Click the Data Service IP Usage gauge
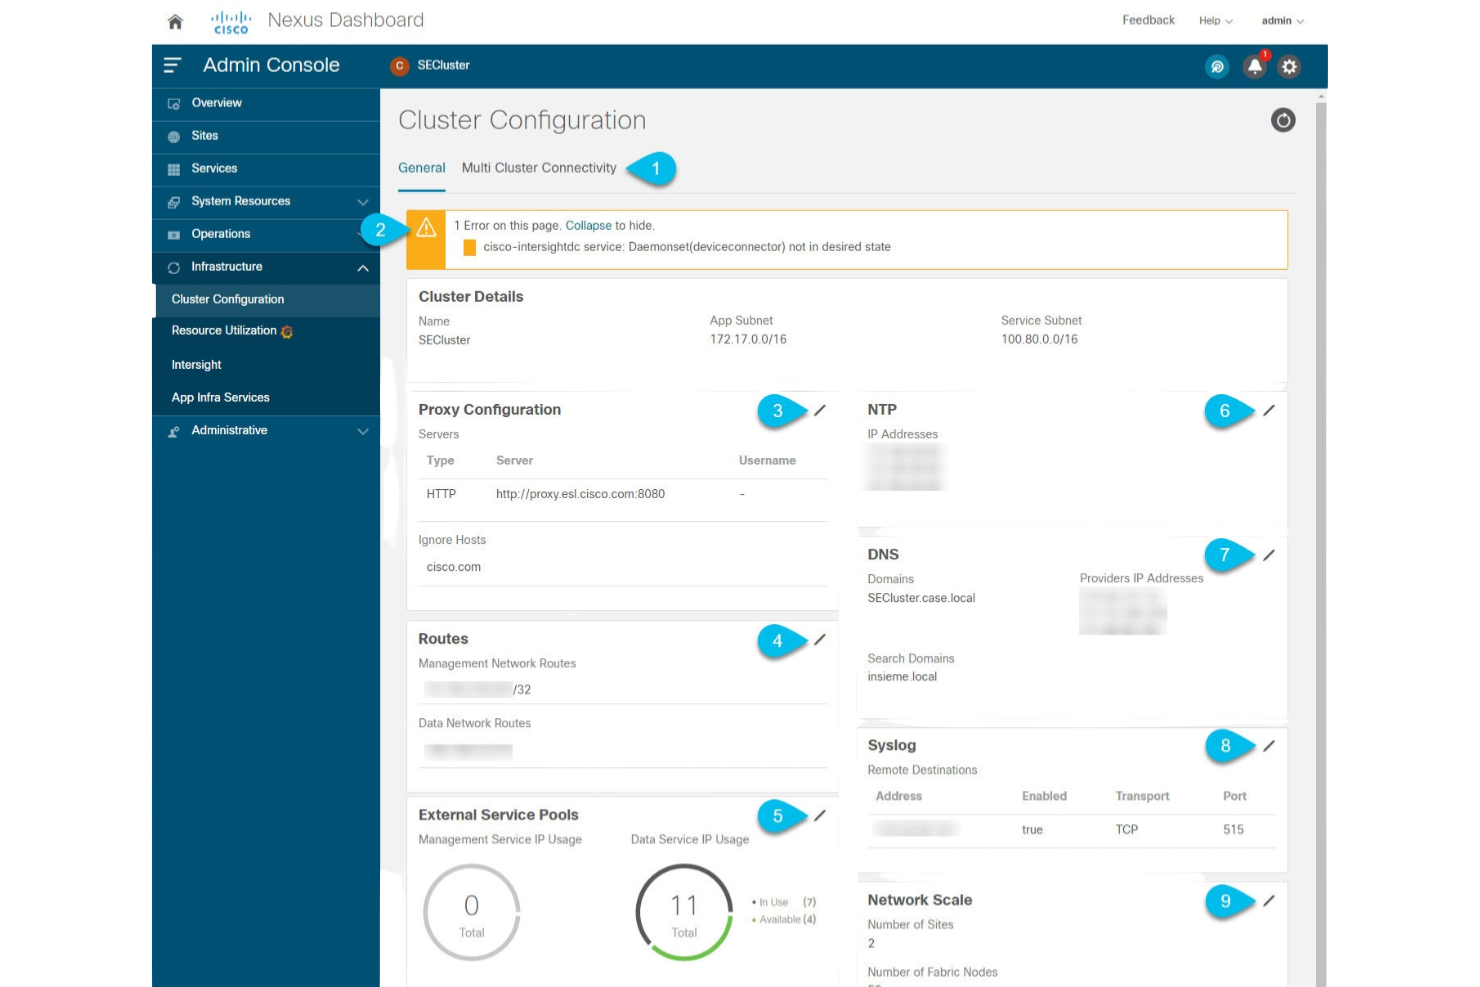This screenshot has height=987, width=1480. 684,913
